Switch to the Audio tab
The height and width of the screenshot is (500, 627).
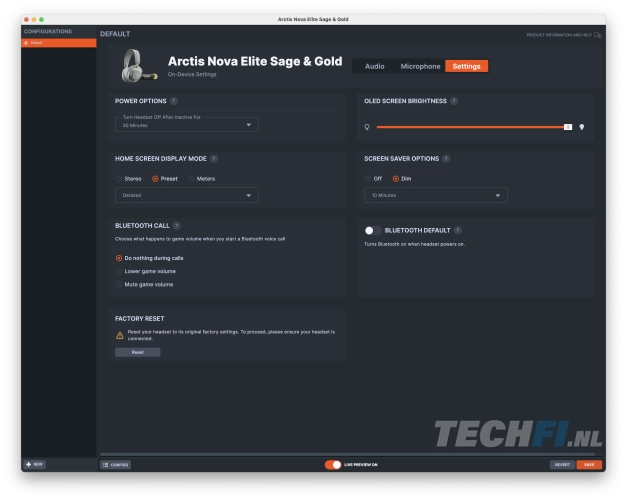point(375,66)
